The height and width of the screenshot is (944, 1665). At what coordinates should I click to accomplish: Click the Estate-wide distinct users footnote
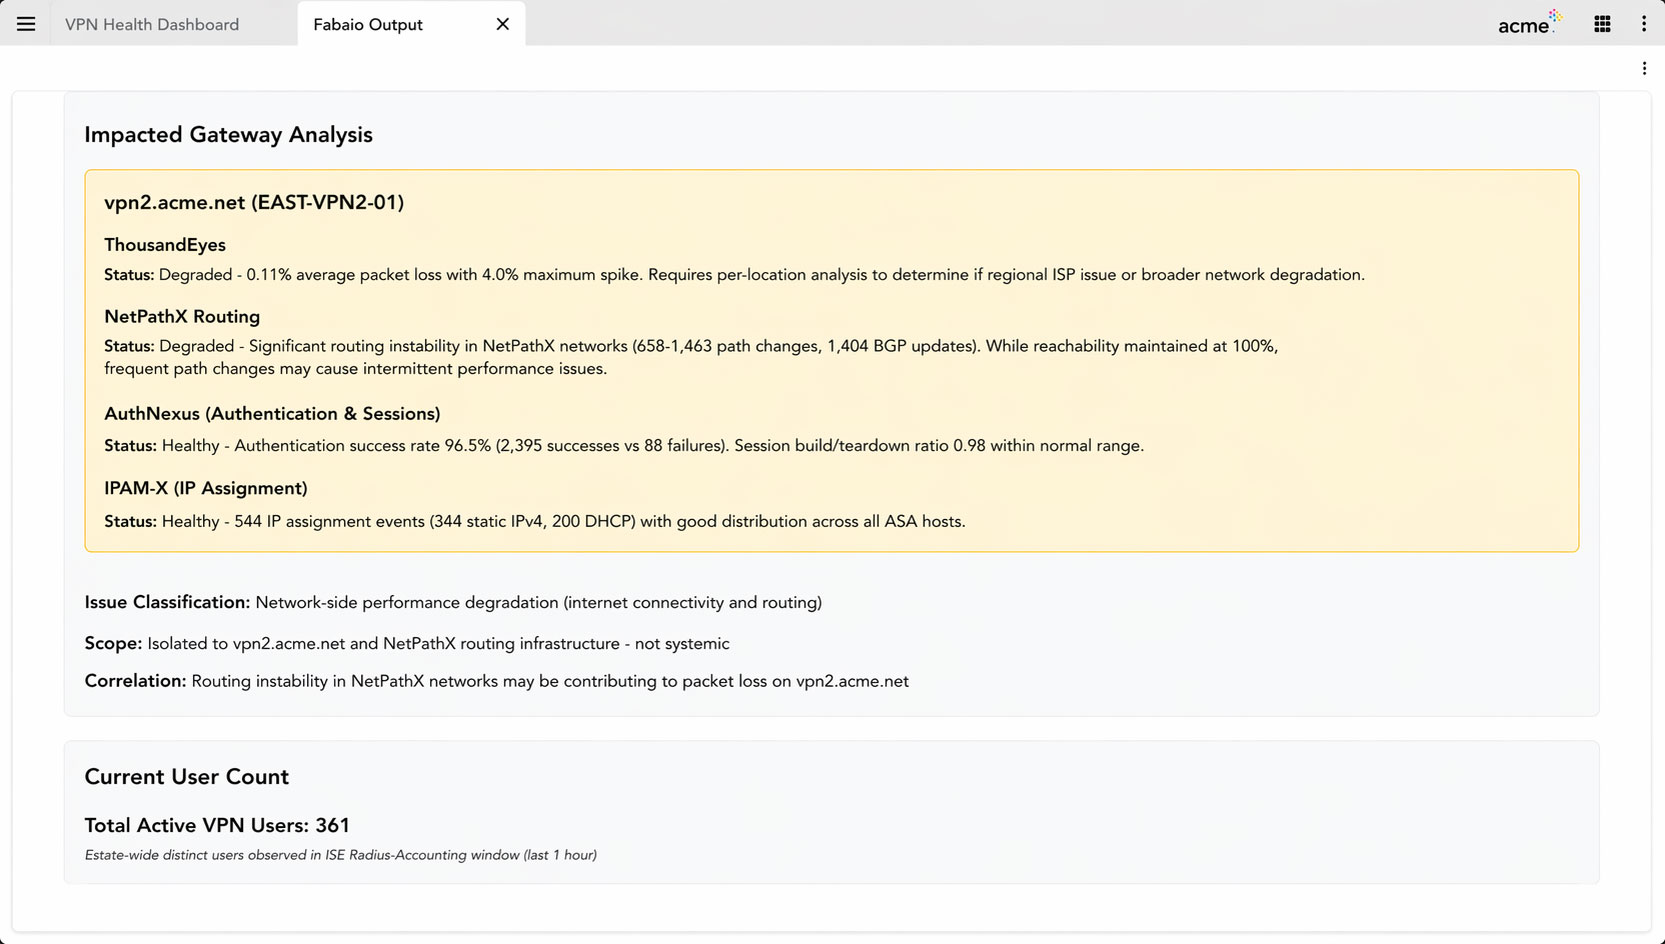click(340, 855)
